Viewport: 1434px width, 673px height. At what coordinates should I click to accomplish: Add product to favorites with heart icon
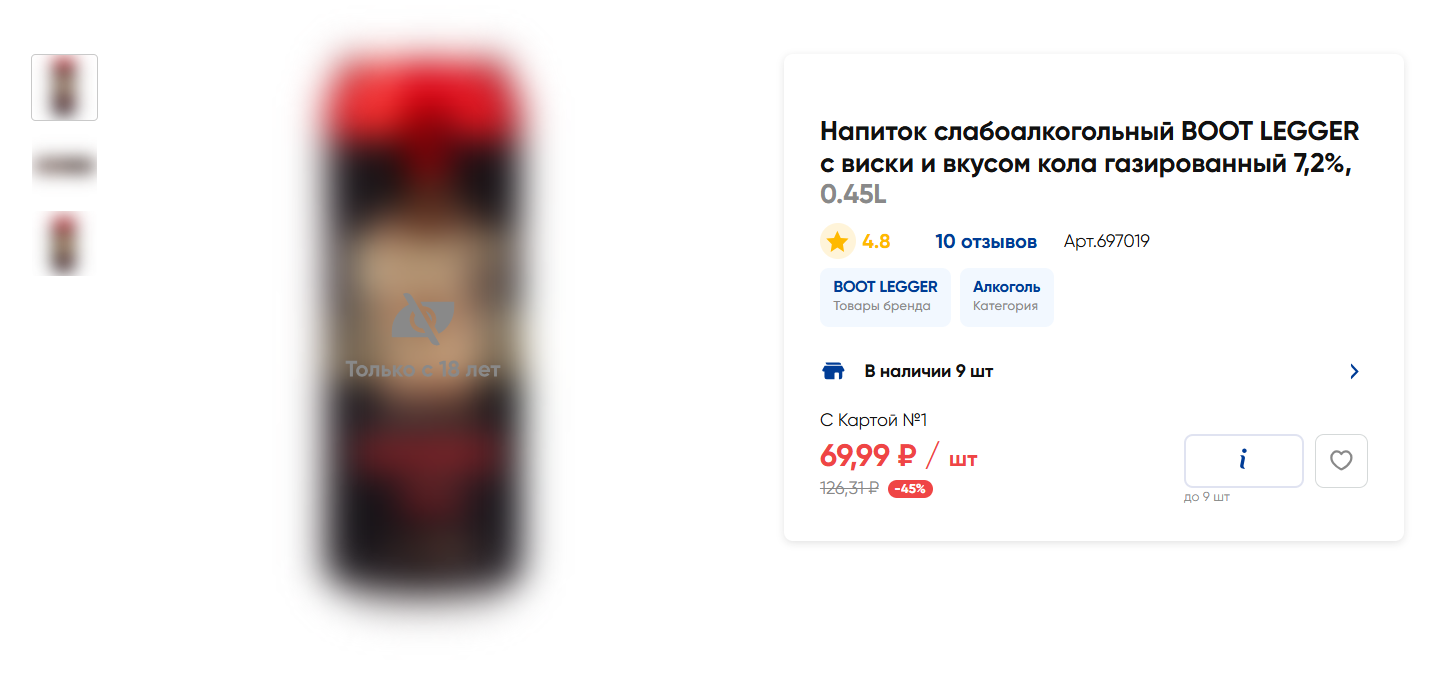1341,461
